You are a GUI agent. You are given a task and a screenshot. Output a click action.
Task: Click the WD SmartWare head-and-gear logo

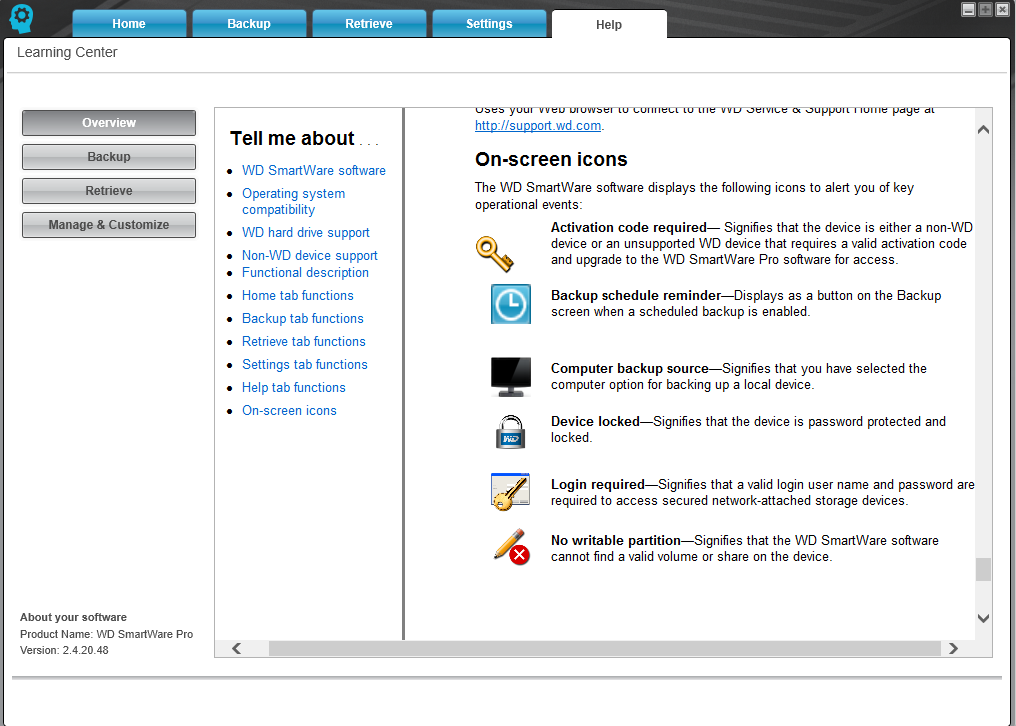(x=21, y=19)
